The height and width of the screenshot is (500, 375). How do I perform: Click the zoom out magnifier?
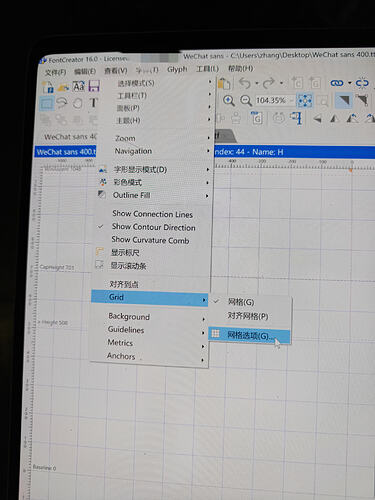[x=246, y=100]
